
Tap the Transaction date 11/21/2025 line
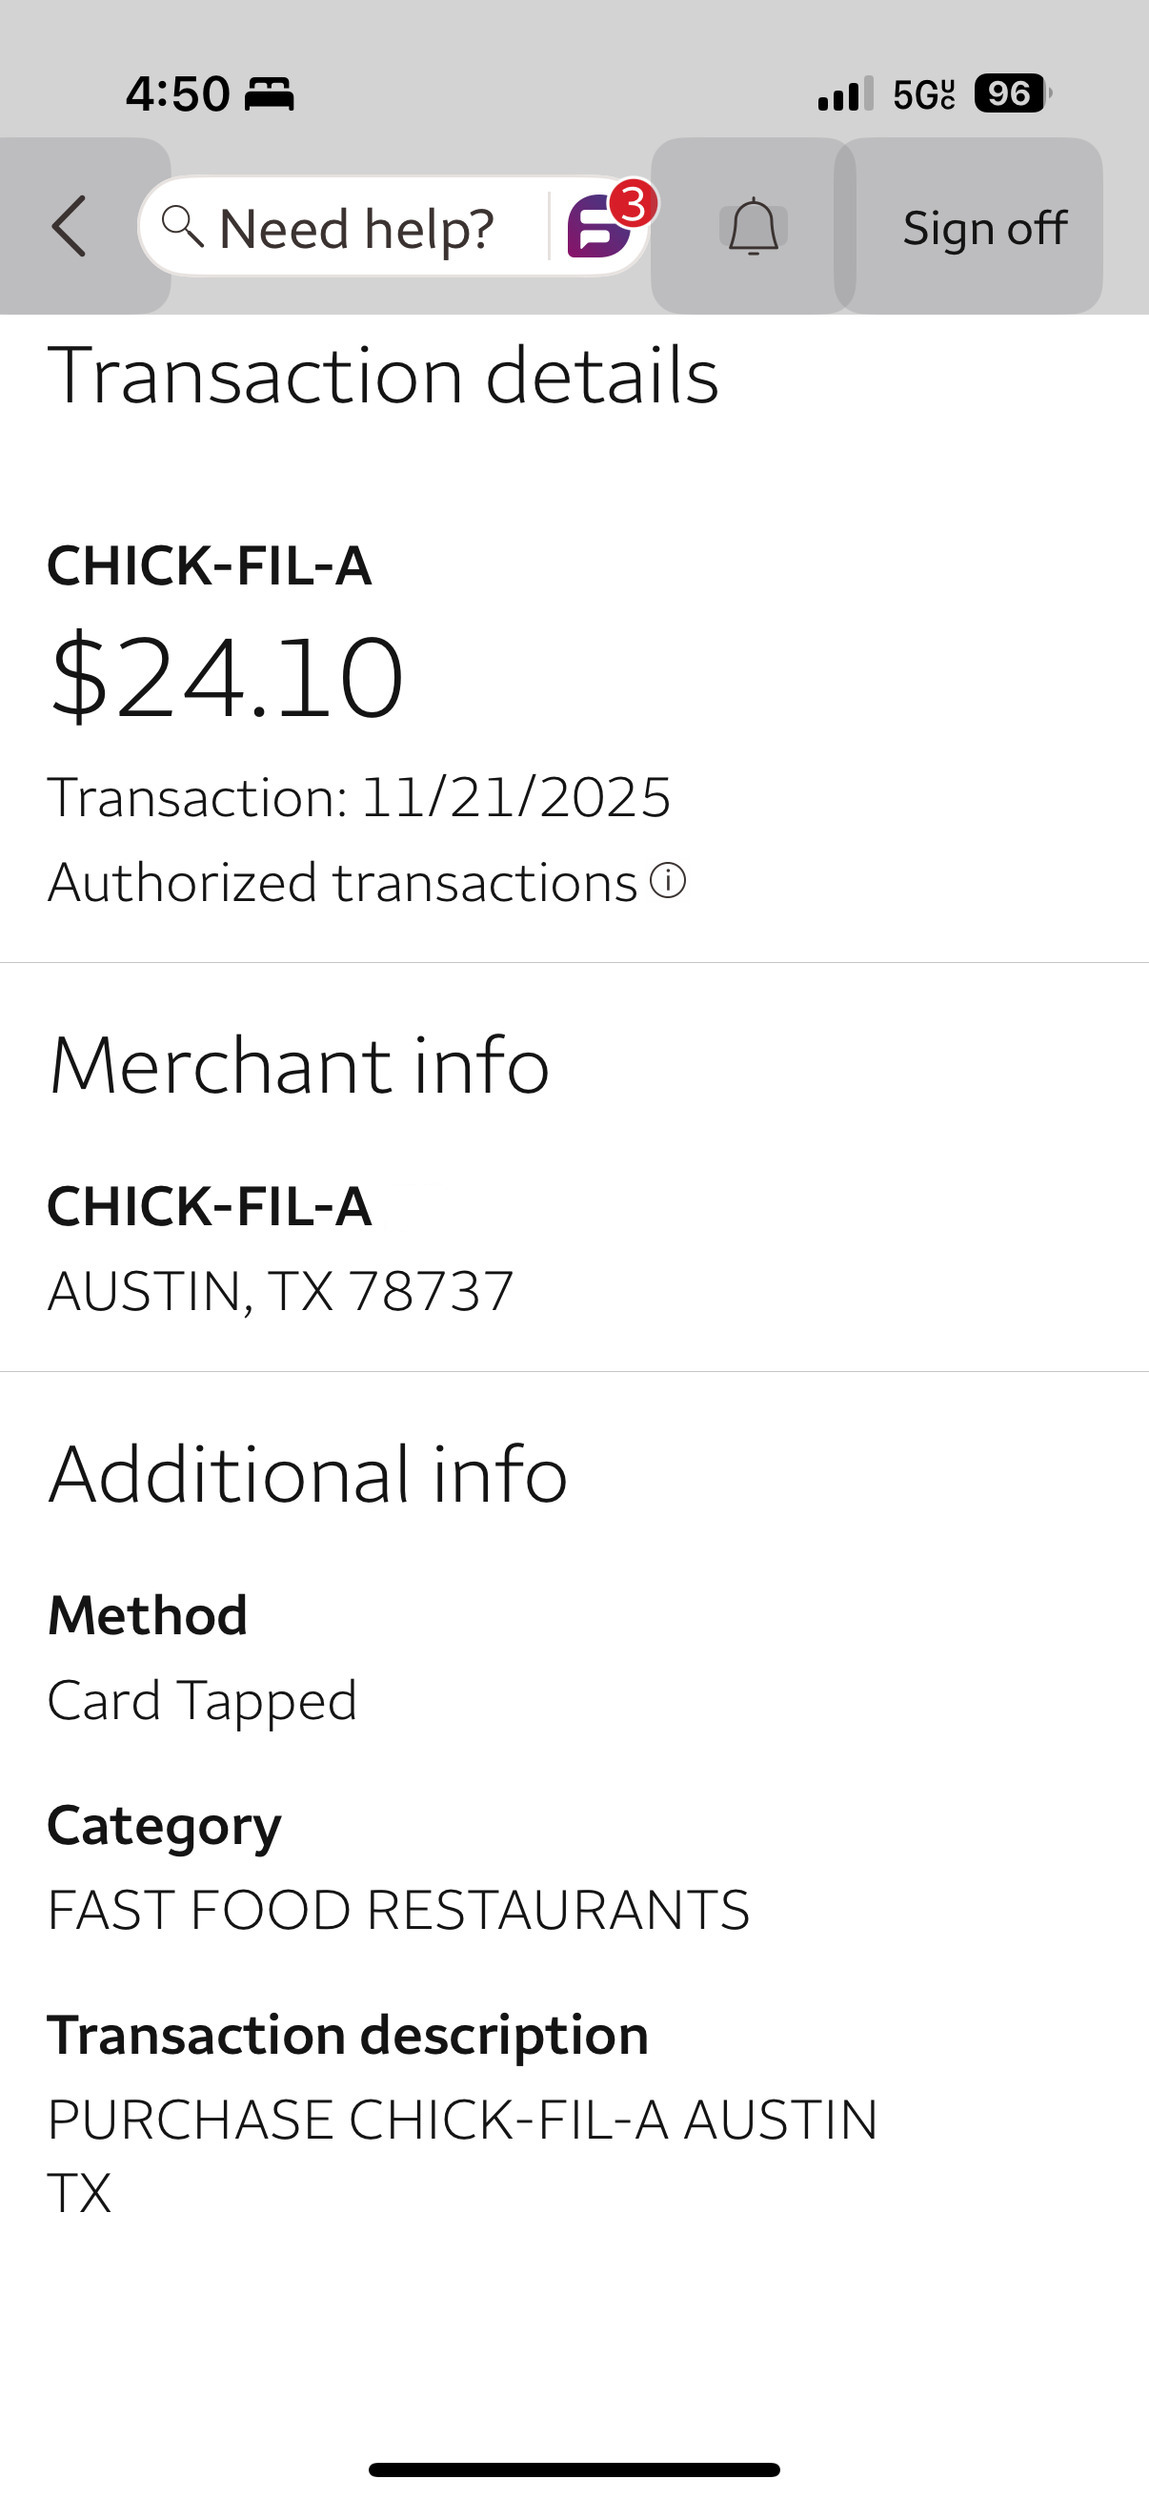[x=359, y=797]
